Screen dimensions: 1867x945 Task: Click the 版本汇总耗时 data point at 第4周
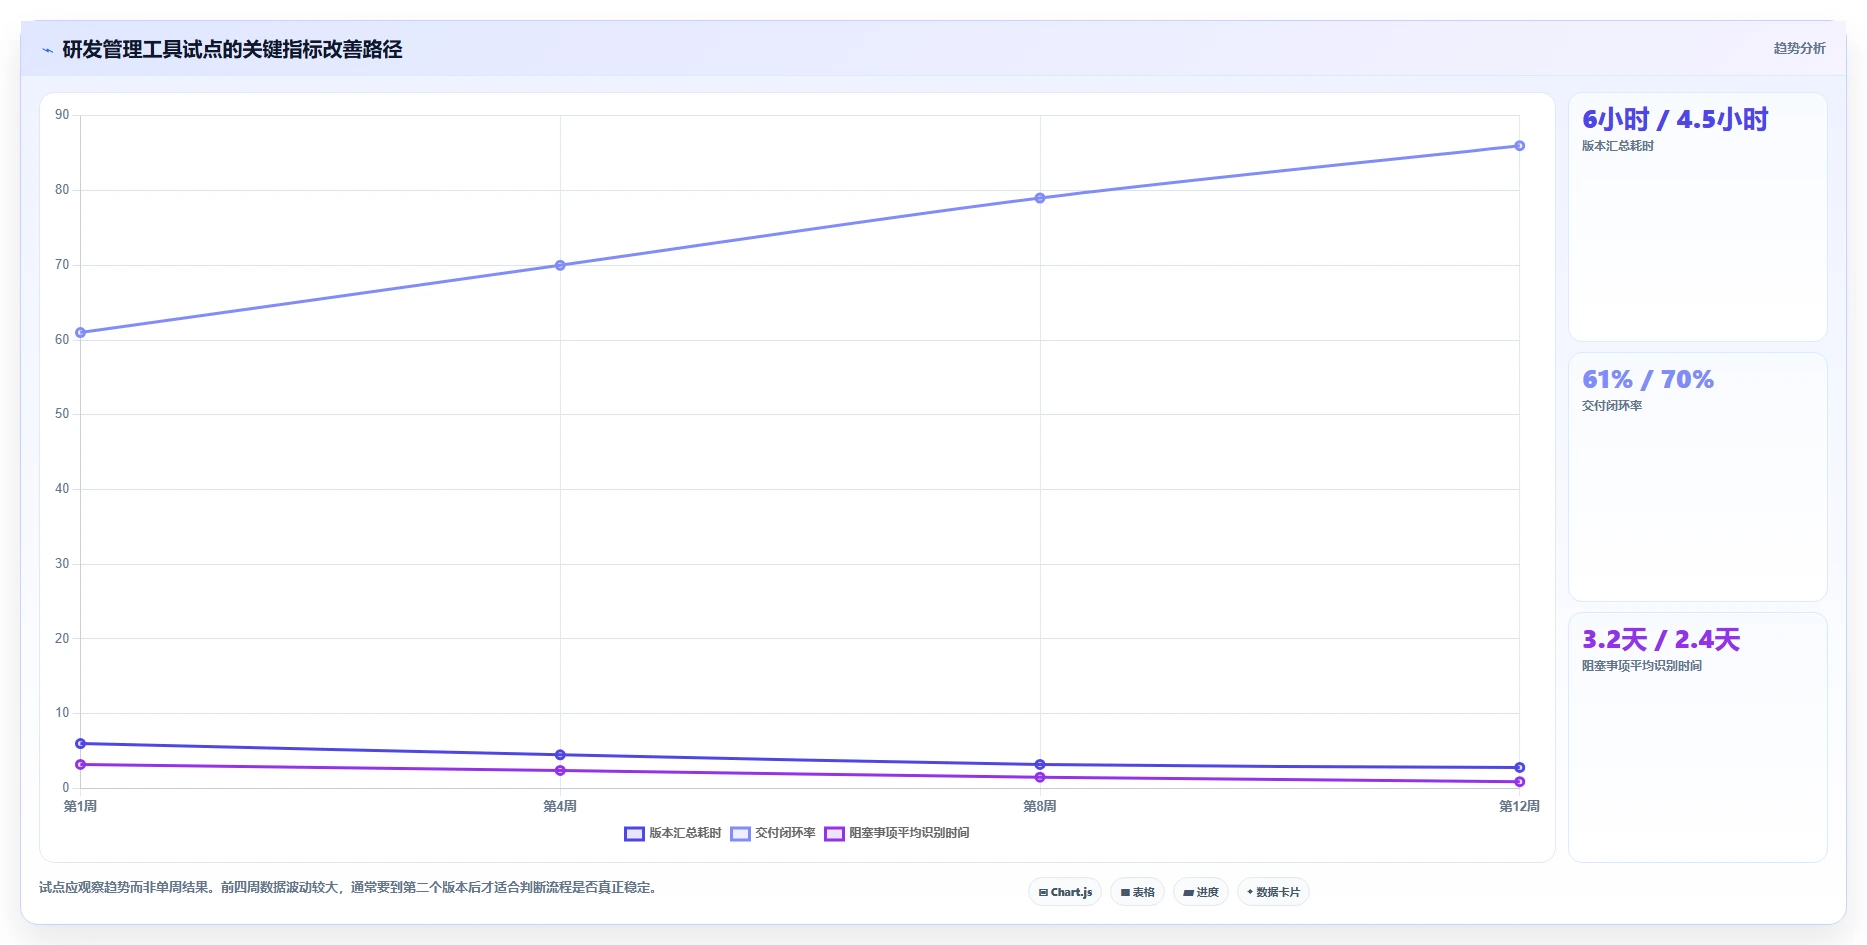click(x=560, y=755)
